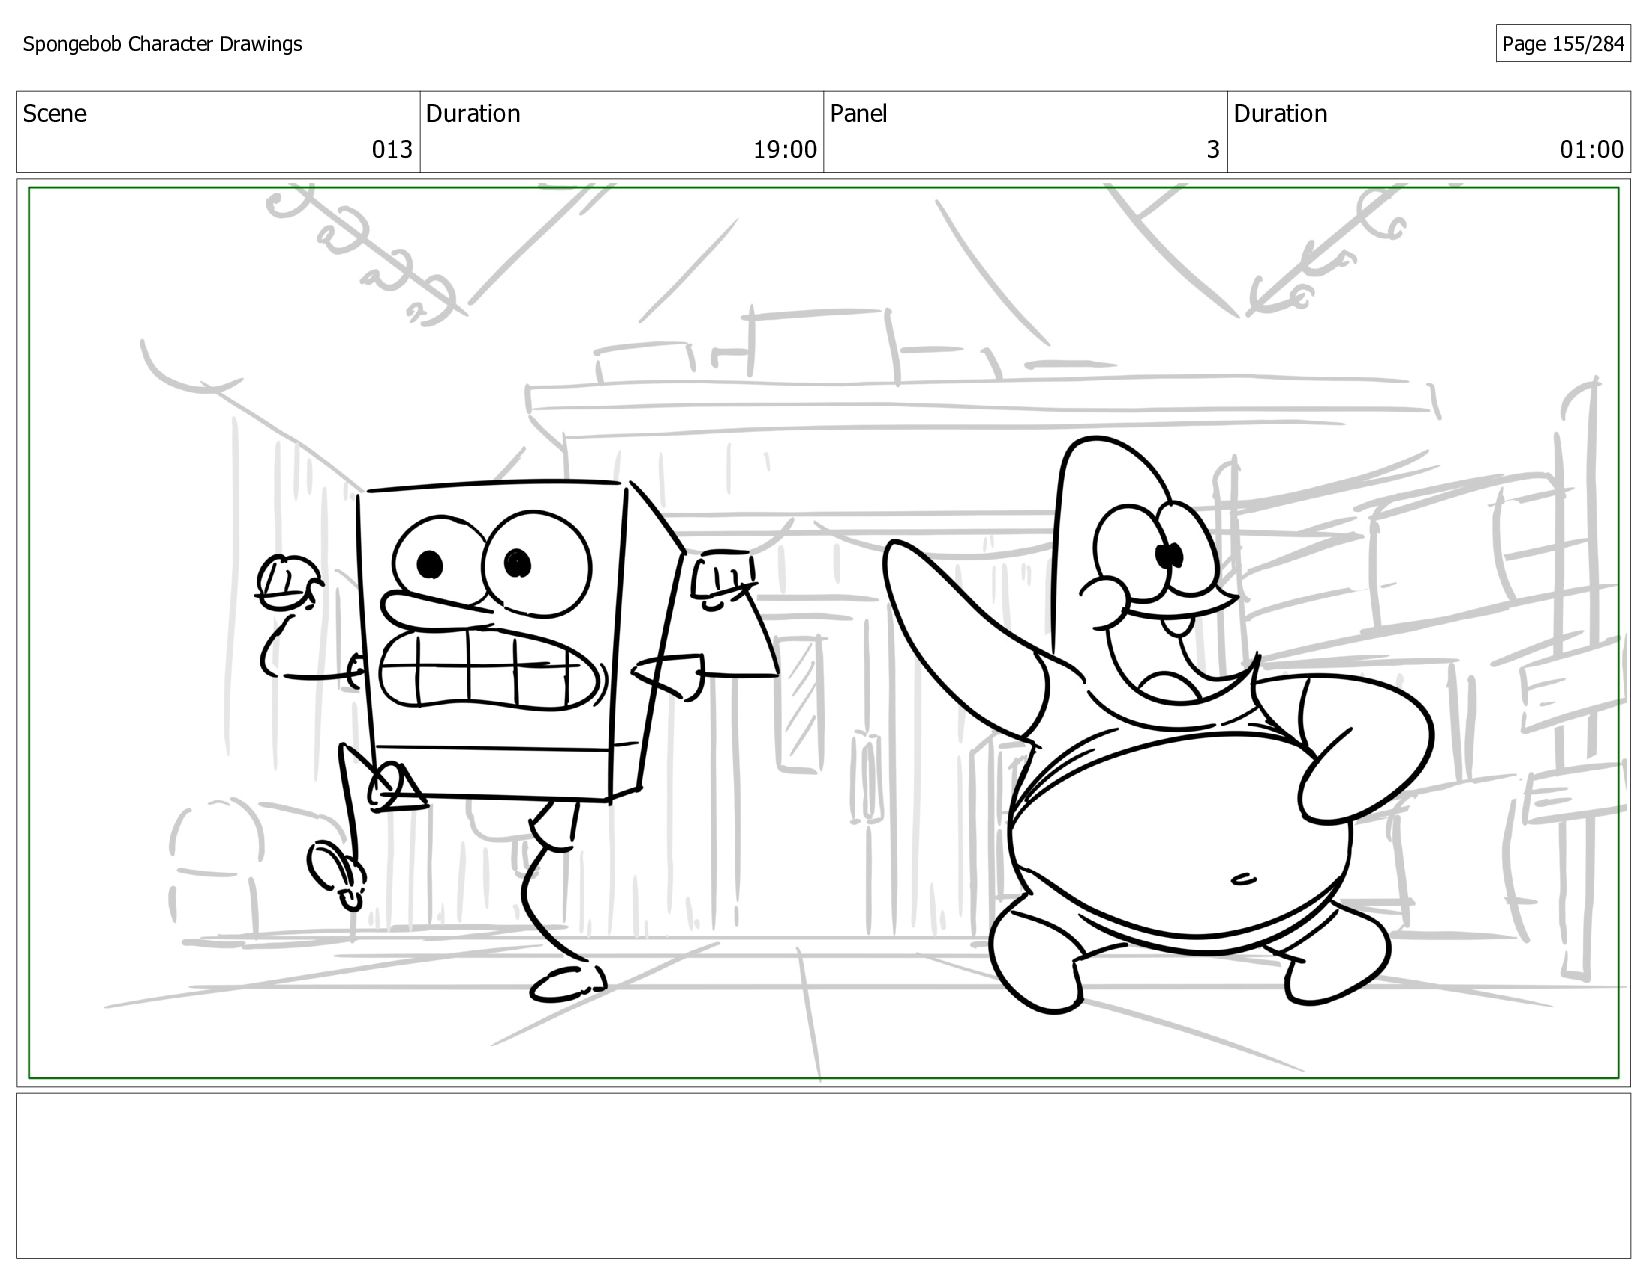Screen dimensions: 1650x1275
Task: Click the 'Page 155/284' page indicator
Action: 1563,44
